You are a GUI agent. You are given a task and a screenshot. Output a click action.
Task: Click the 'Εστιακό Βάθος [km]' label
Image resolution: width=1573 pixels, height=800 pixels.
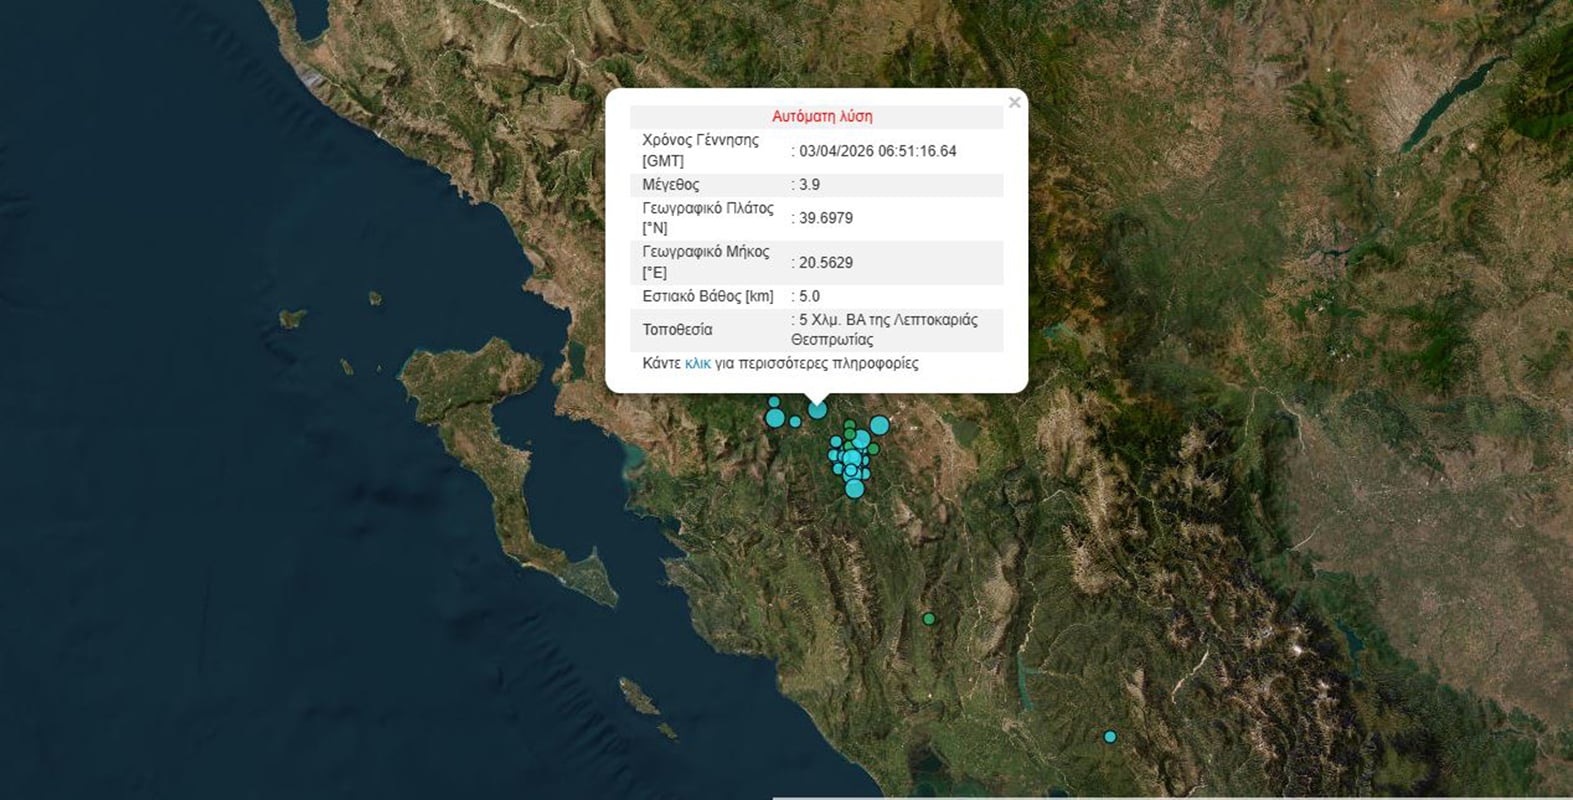(x=707, y=297)
